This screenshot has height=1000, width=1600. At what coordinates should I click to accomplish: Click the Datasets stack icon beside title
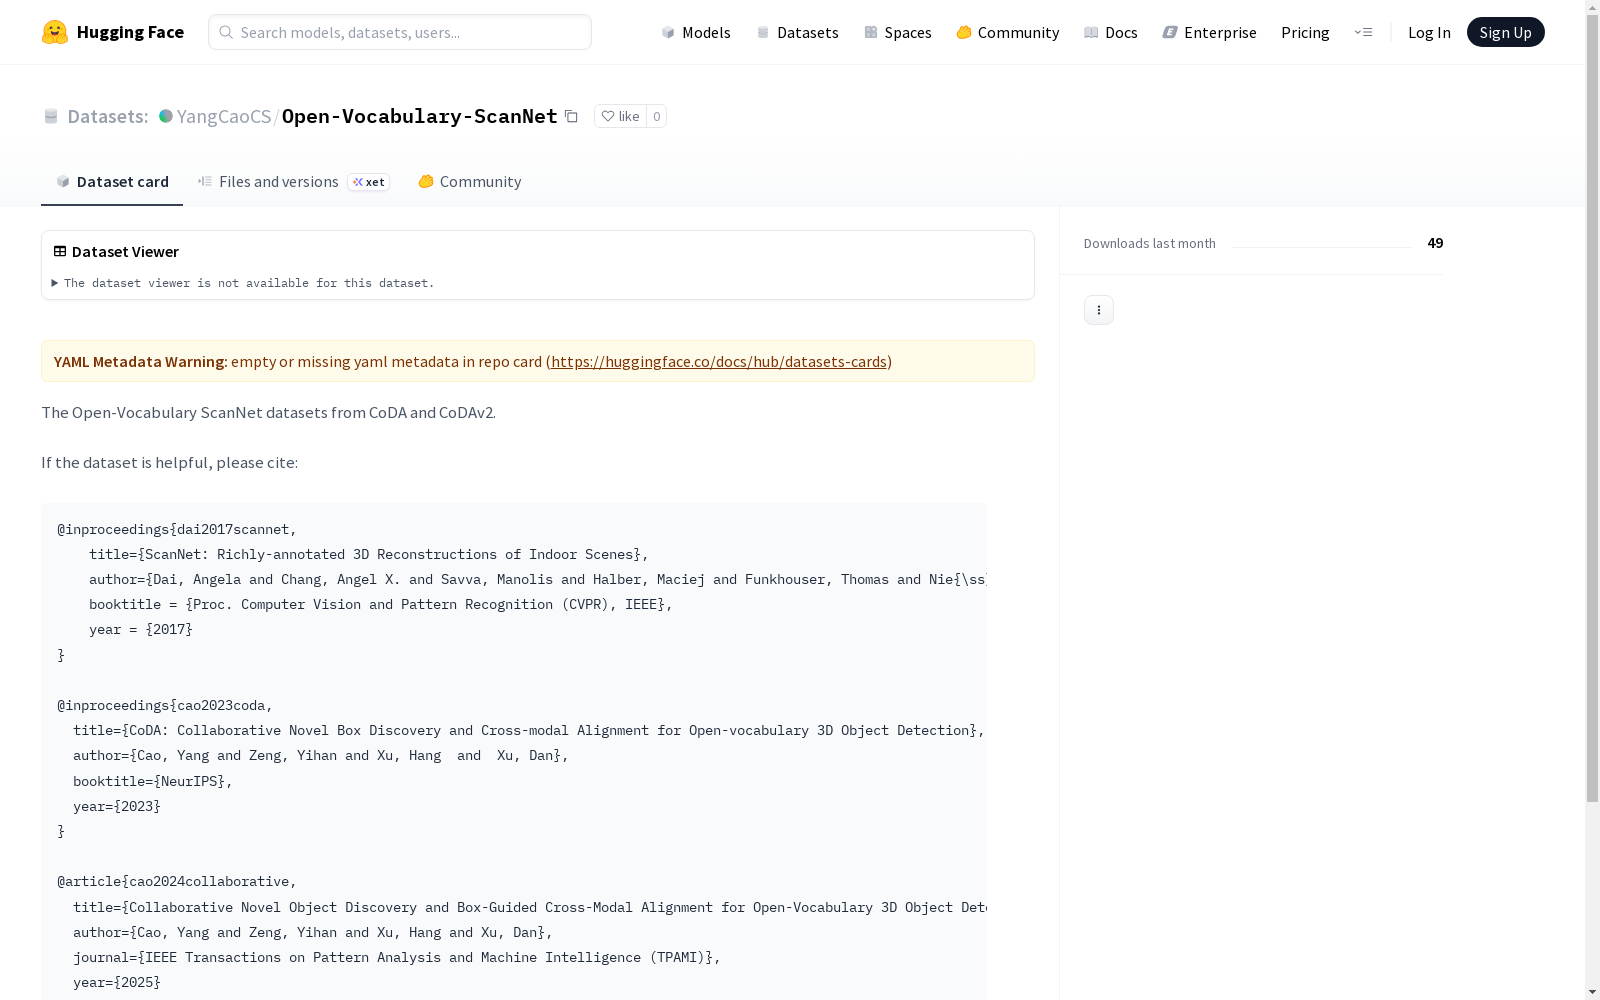(51, 117)
